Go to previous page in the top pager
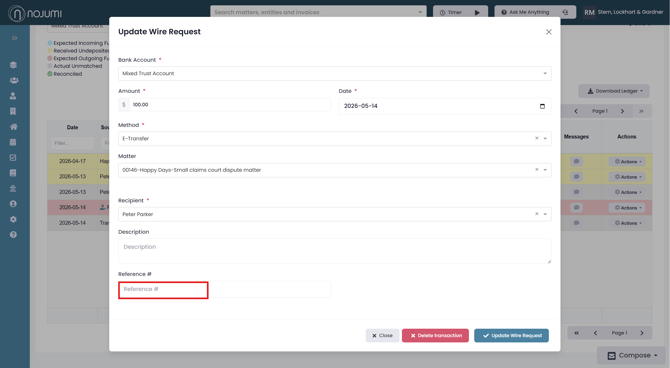Screen dimensions: 670x368 click(576, 111)
